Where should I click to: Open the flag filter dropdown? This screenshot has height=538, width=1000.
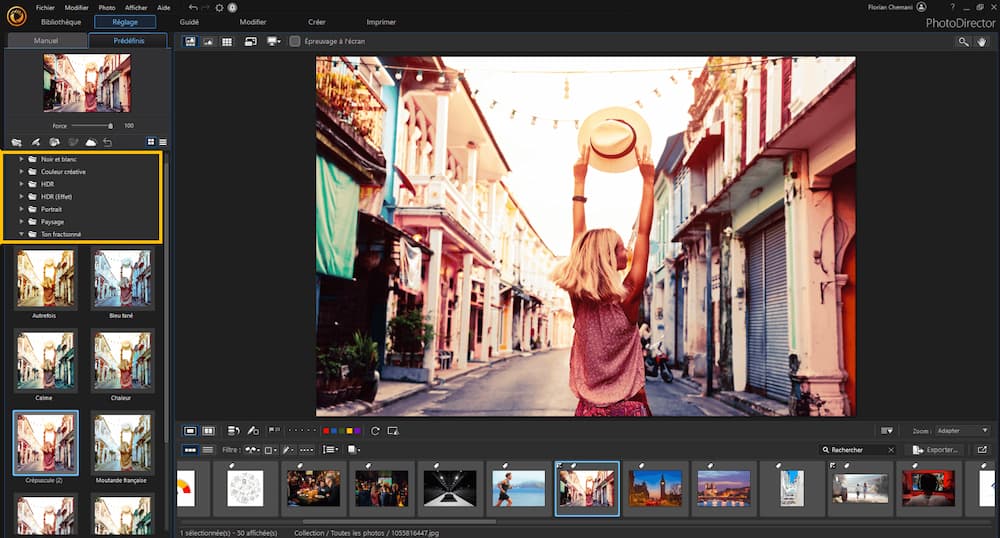(253, 449)
